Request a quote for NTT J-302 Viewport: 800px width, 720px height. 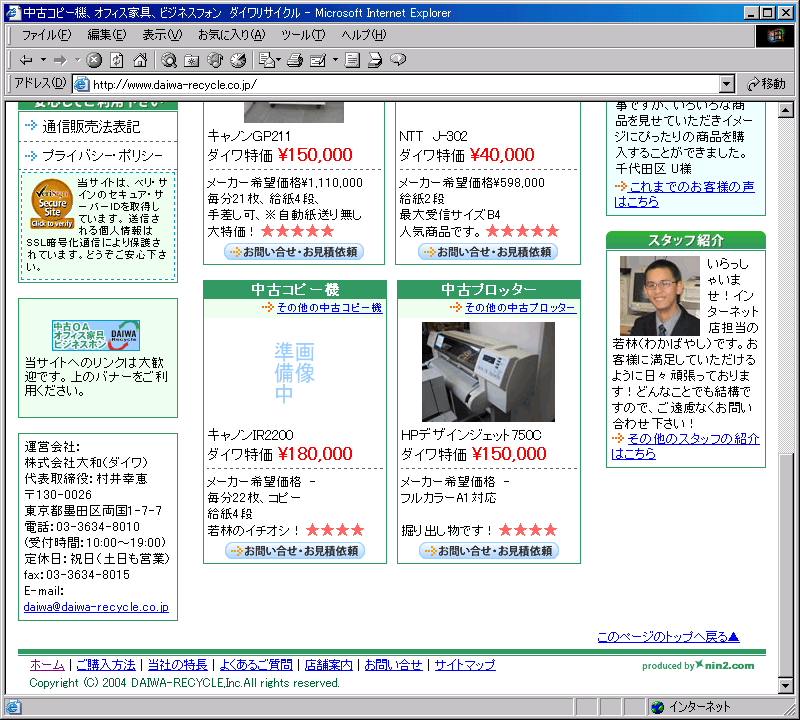(x=488, y=252)
